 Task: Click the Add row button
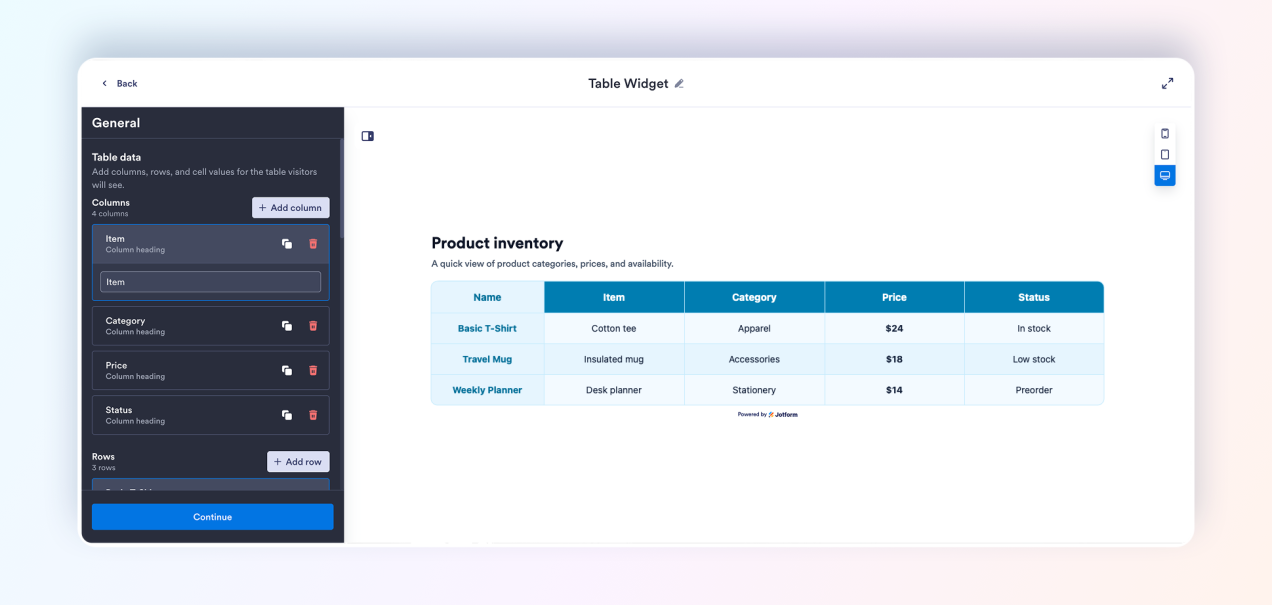coord(298,462)
